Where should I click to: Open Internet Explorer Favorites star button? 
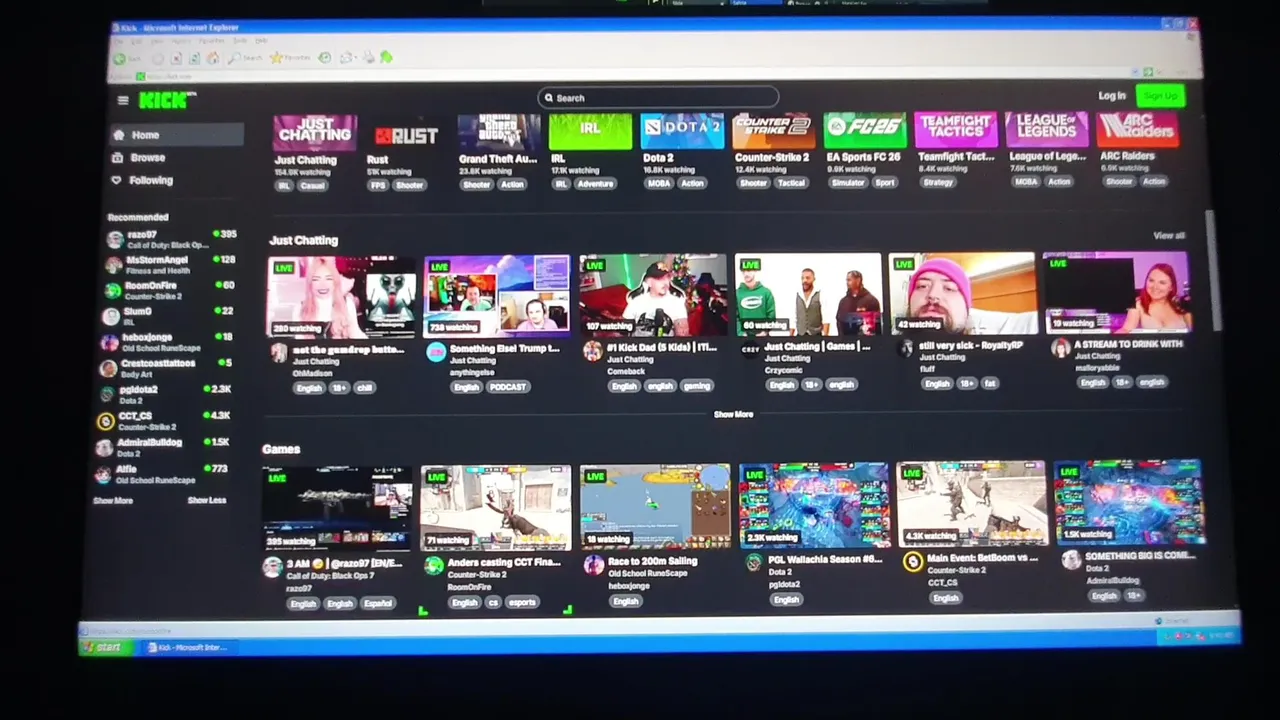pos(290,58)
